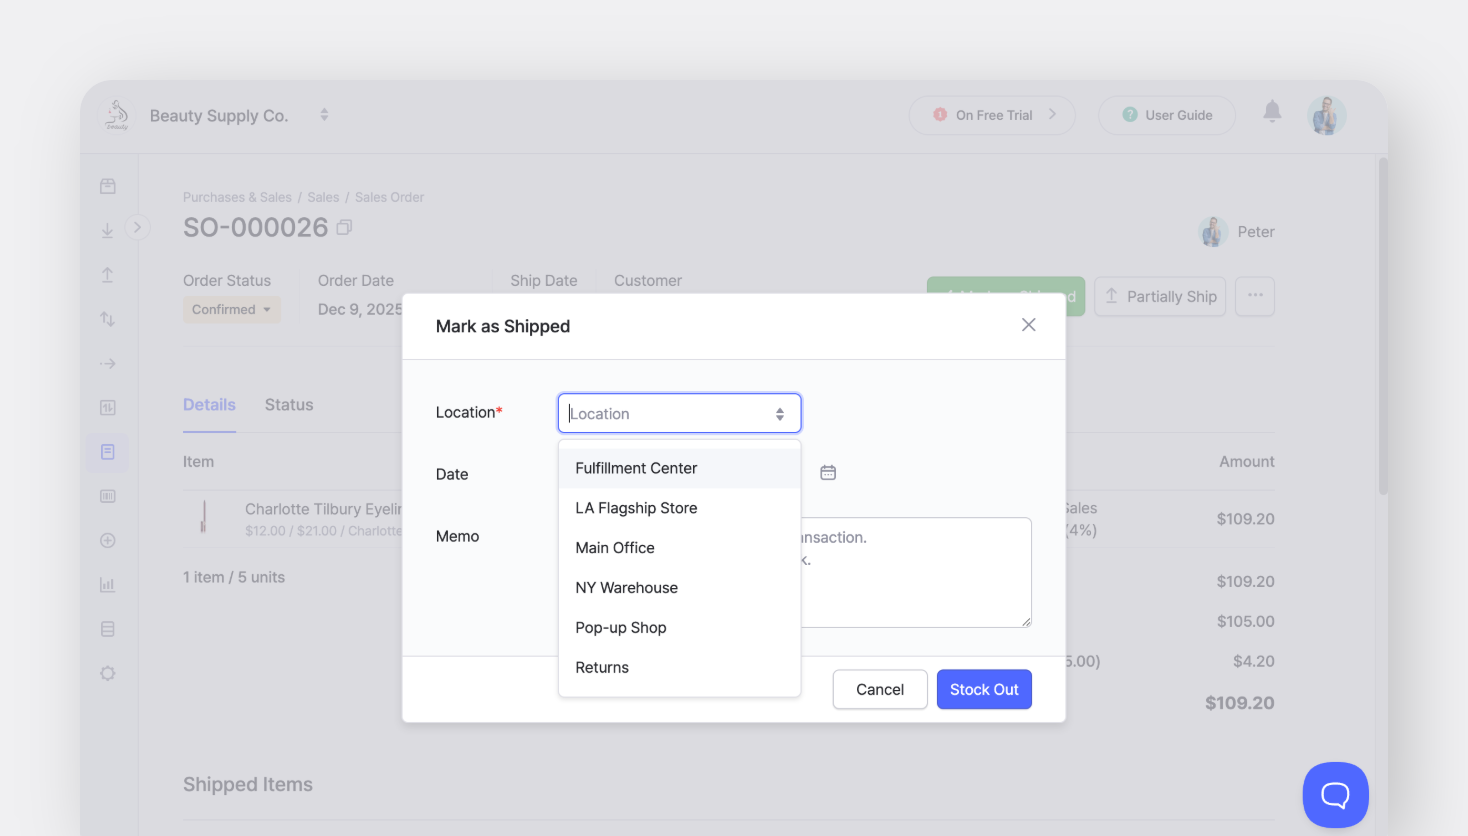Expand the Beauty Supply Co. workspace switcher
1468x836 pixels.
coord(324,115)
